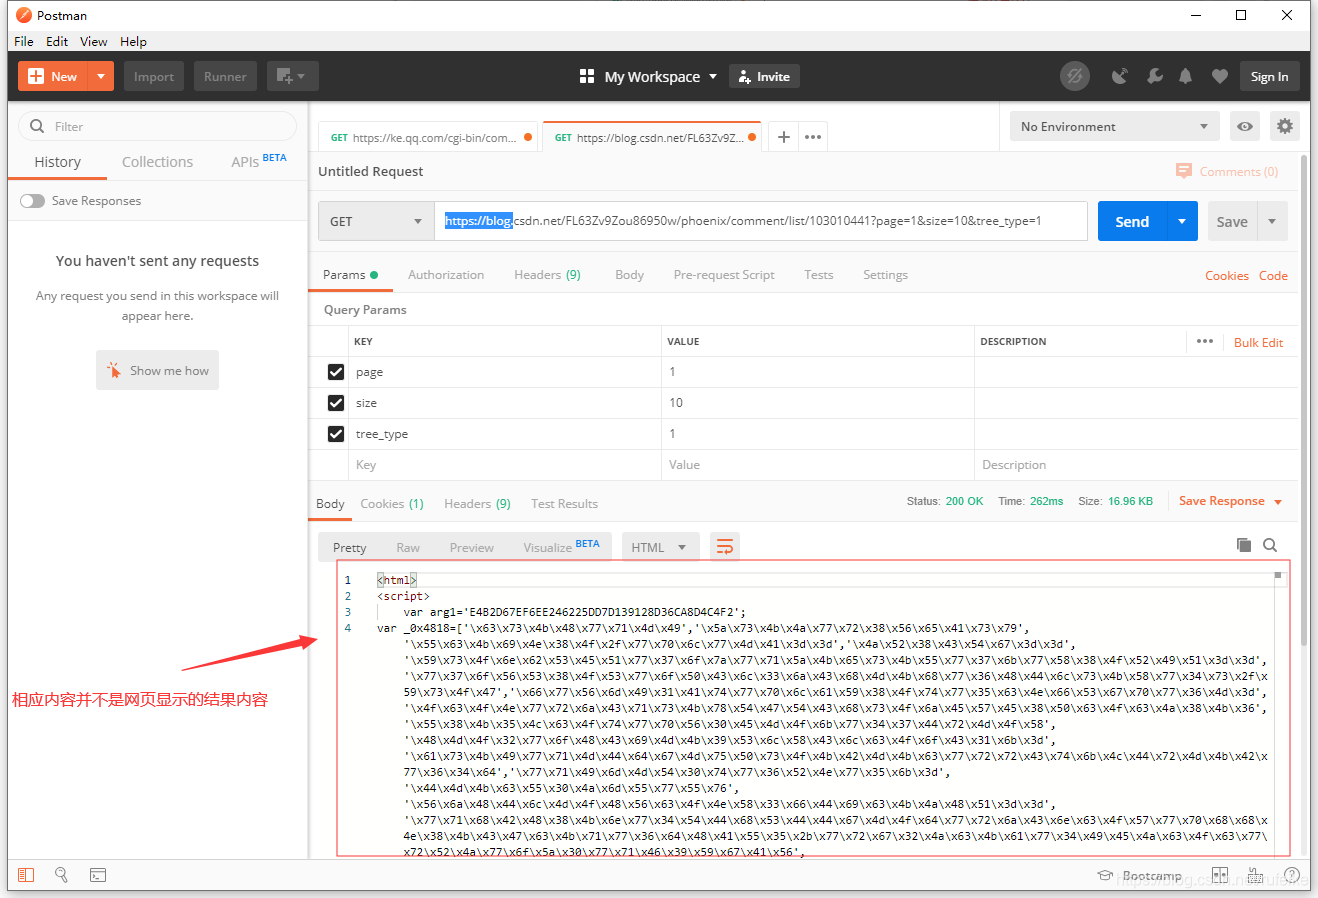Click the Filter search field
The height and width of the screenshot is (898, 1318).
157,126
